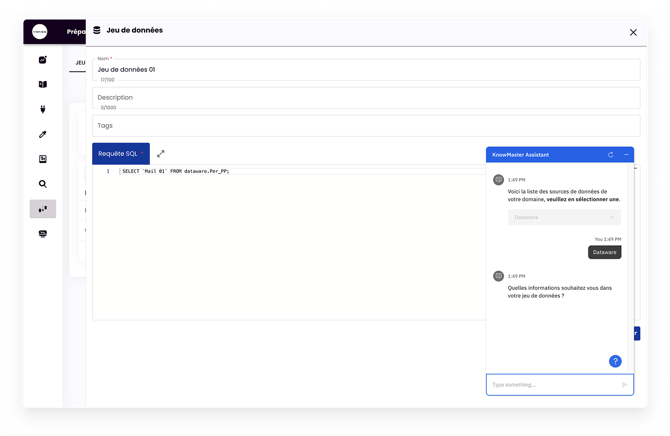The image size is (670, 436).
Task: Focus the Tags input field
Action: 366,126
